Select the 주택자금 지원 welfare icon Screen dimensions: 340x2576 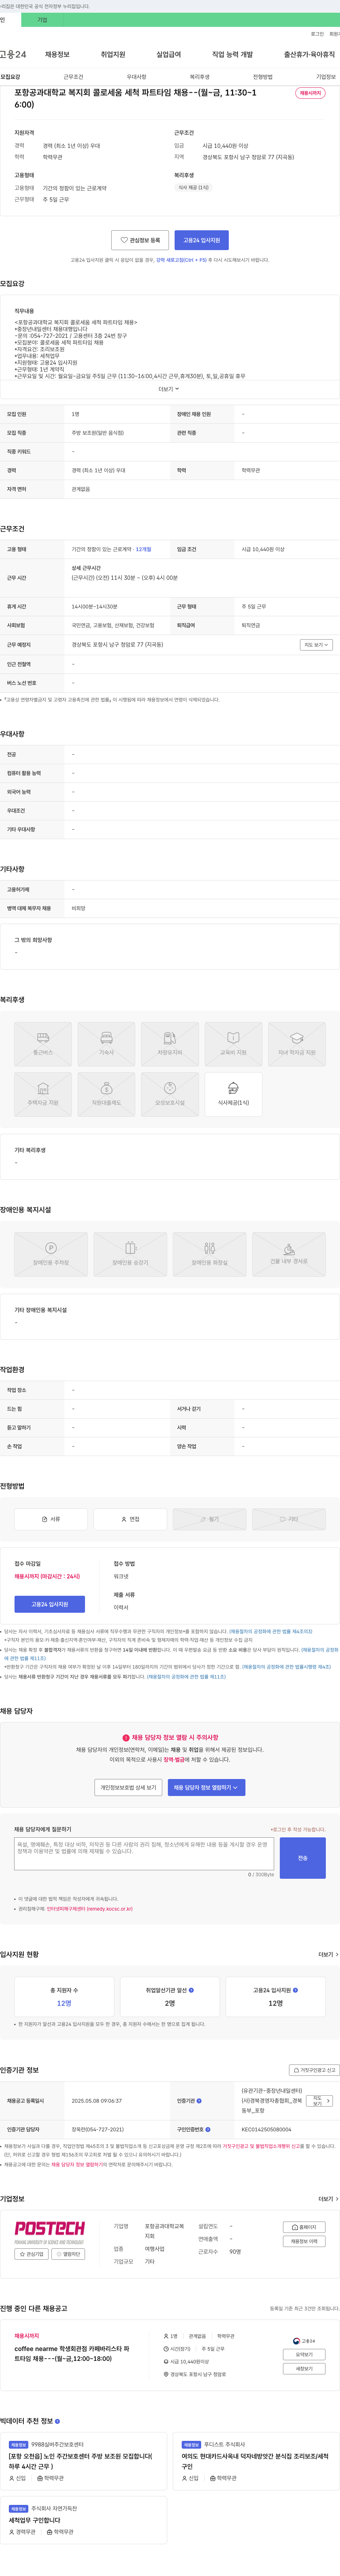[x=43, y=1094]
